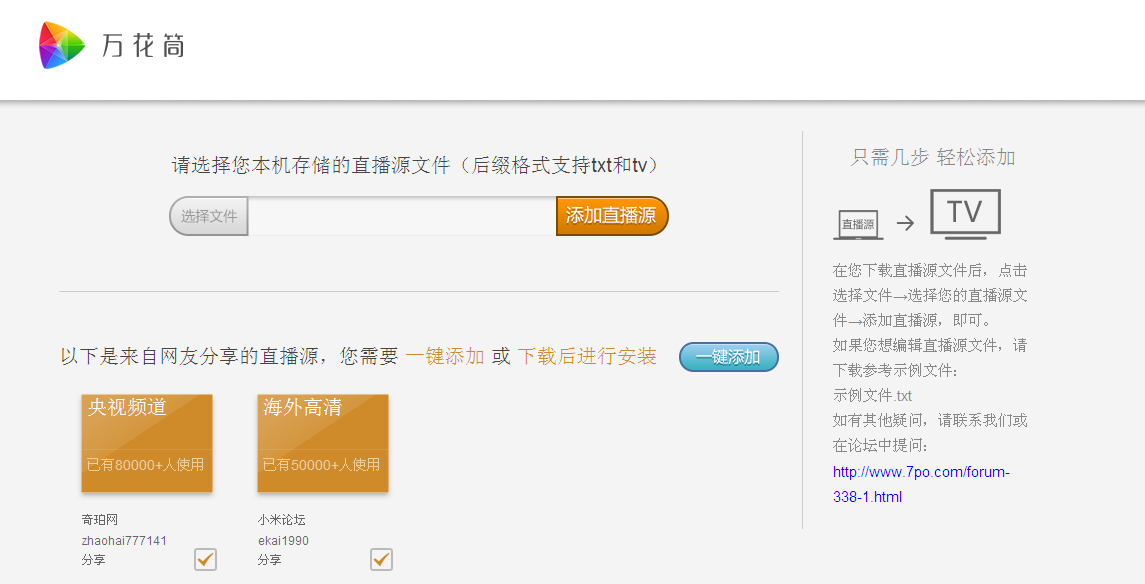Click the 直播源 laptop icon

click(x=858, y=223)
